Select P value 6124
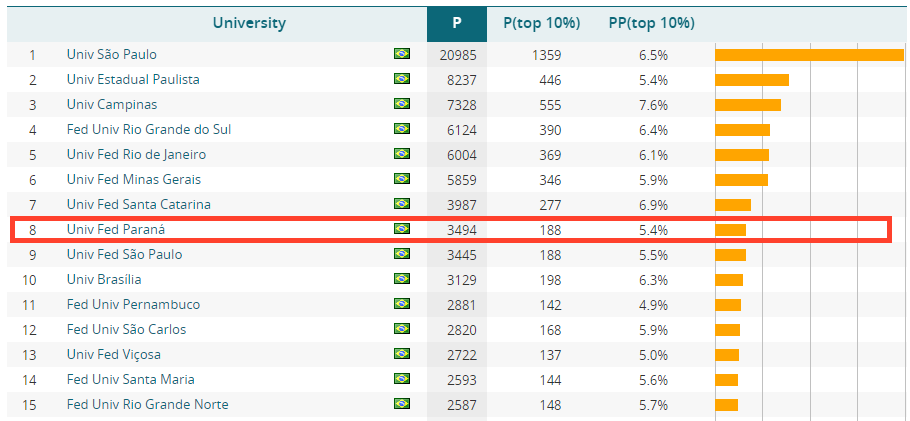 [x=461, y=130]
